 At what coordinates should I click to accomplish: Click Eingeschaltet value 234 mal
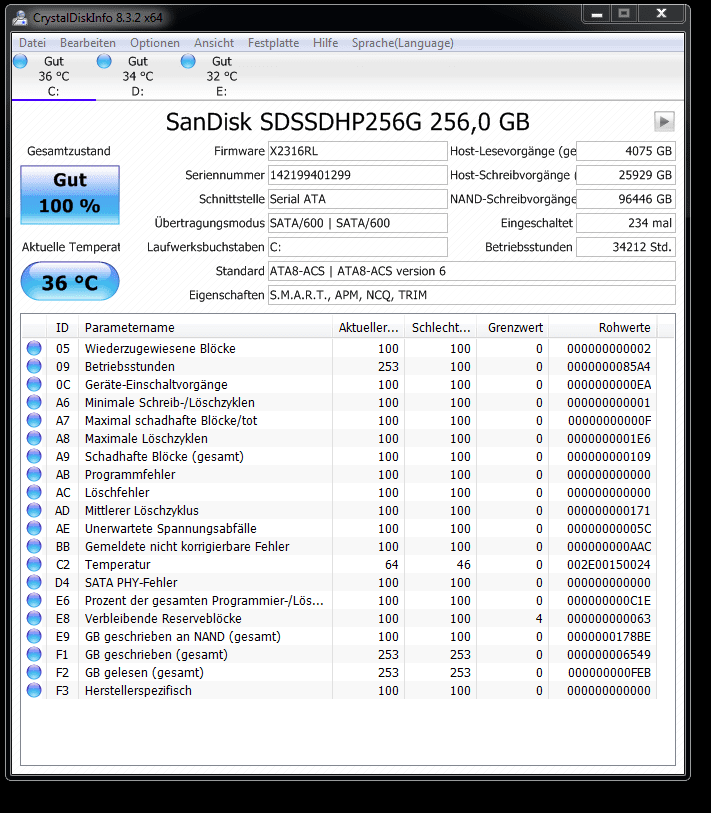coord(625,223)
